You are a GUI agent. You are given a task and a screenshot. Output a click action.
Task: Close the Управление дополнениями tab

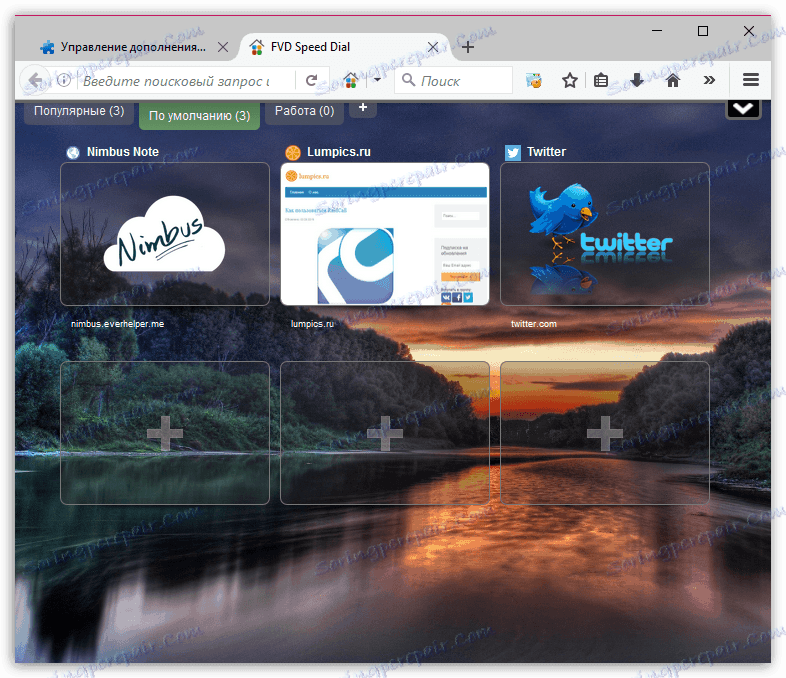223,47
